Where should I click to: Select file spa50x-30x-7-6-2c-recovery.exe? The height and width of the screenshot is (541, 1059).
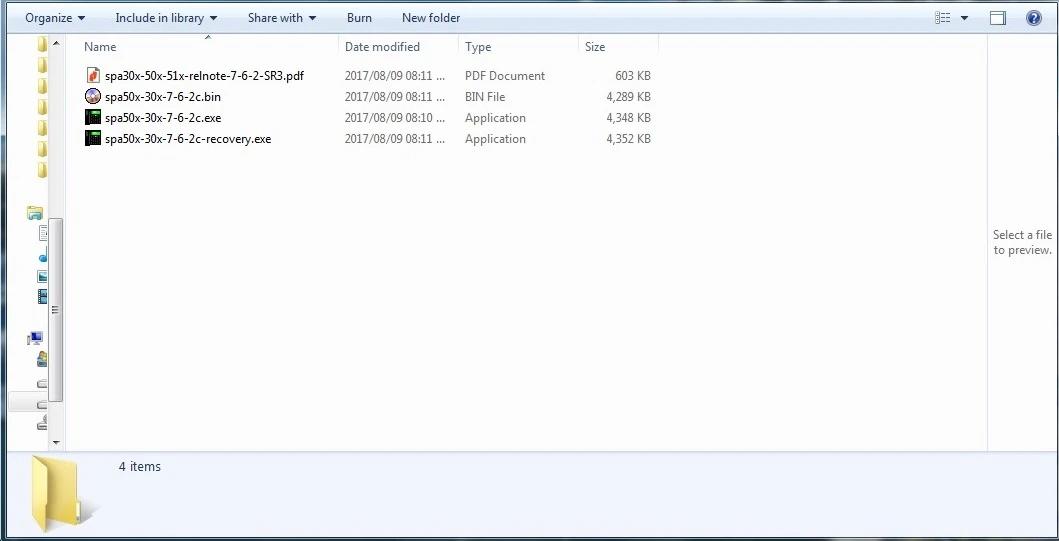click(x=188, y=138)
